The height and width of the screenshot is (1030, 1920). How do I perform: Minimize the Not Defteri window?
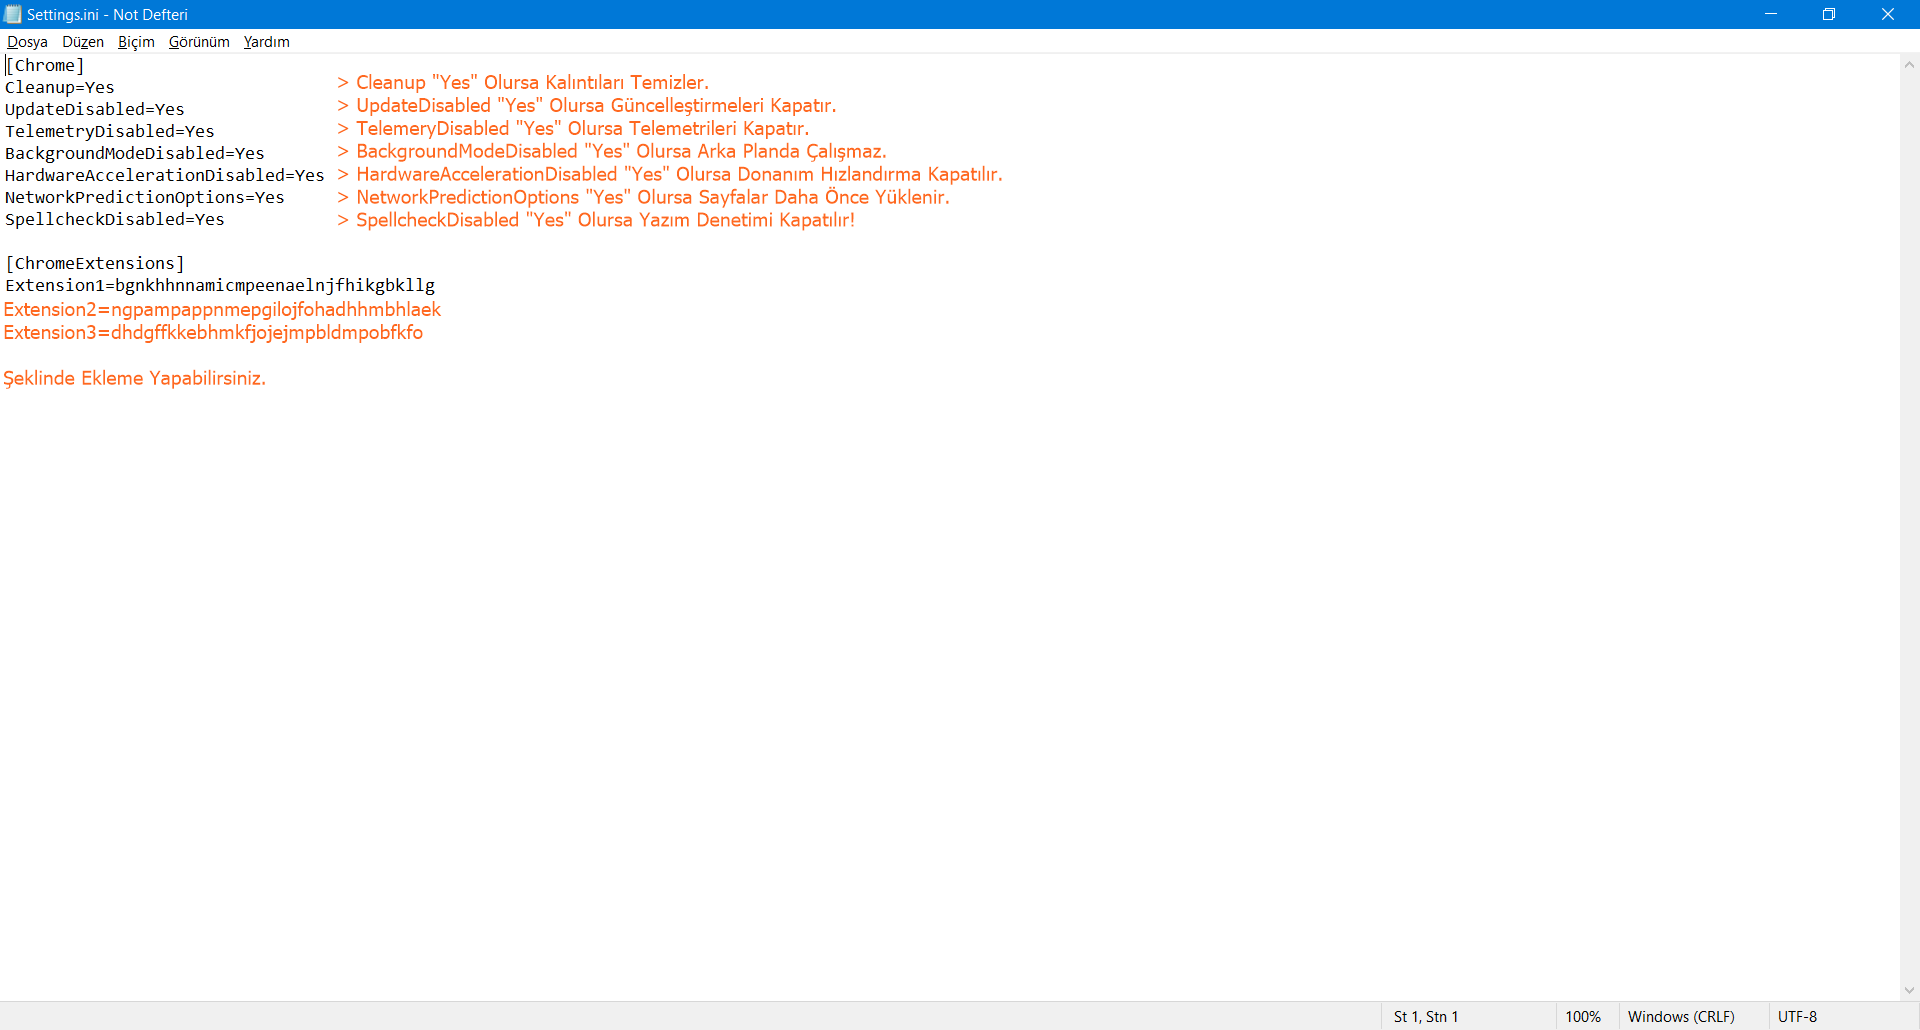pos(1771,14)
